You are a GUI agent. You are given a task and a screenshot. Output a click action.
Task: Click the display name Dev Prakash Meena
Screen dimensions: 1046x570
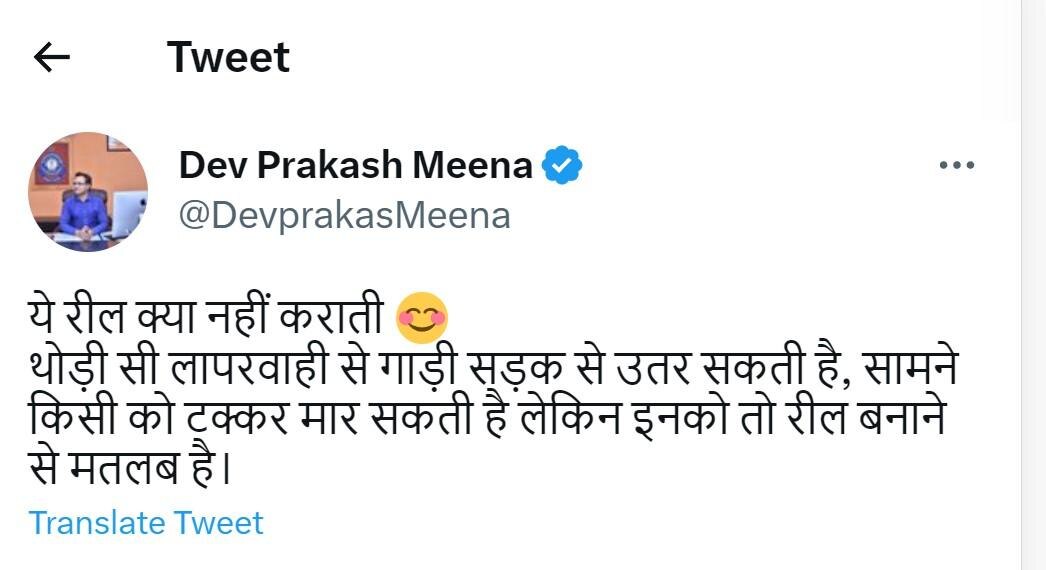(x=356, y=166)
